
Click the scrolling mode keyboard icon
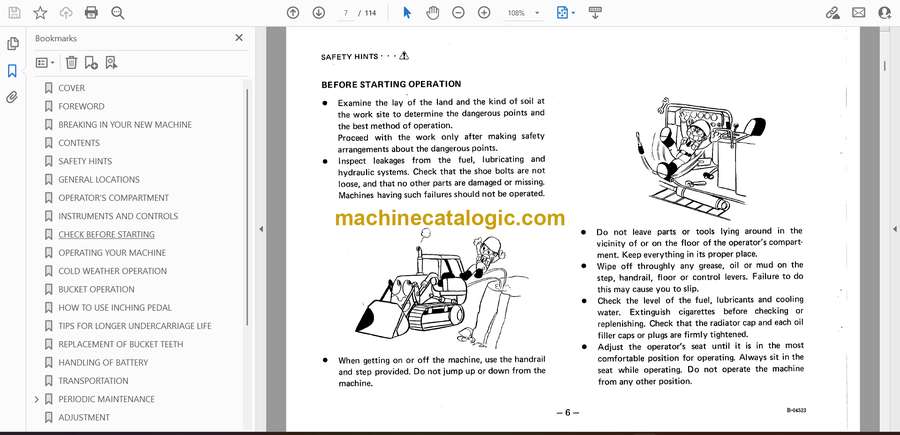(595, 13)
